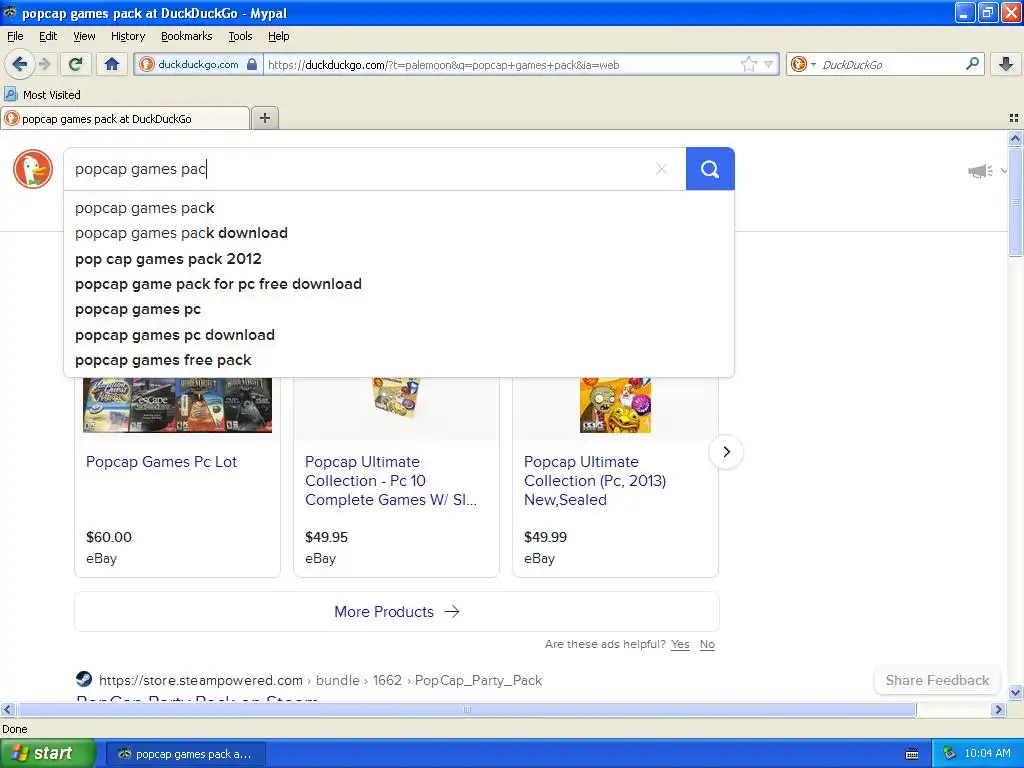Click the Steam favicon beside the result URL
Viewport: 1024px width, 768px height.
point(84,680)
